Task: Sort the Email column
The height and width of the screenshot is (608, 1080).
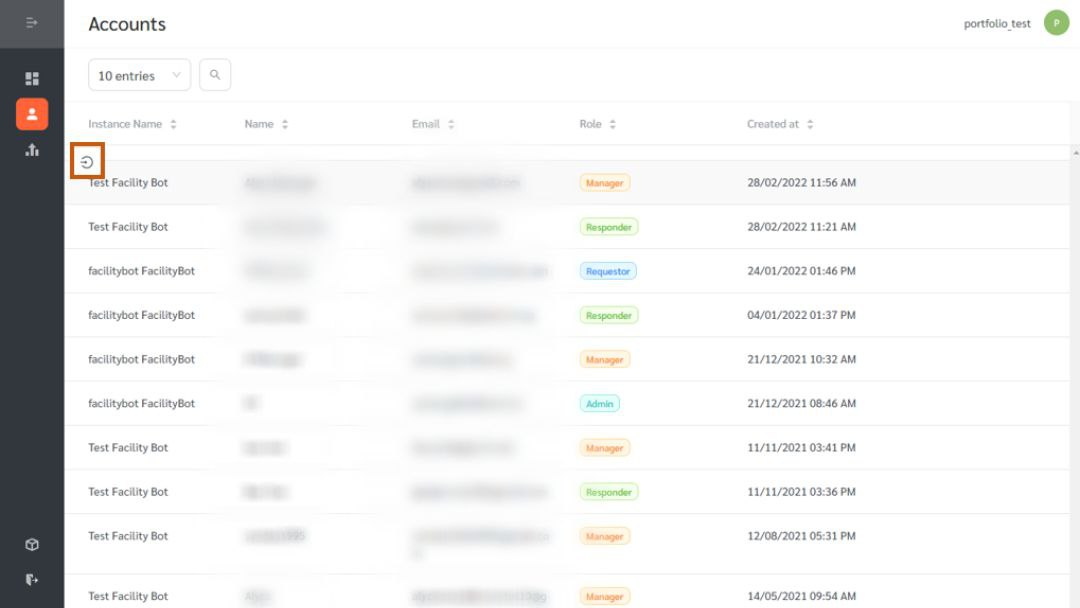Action: (x=426, y=124)
